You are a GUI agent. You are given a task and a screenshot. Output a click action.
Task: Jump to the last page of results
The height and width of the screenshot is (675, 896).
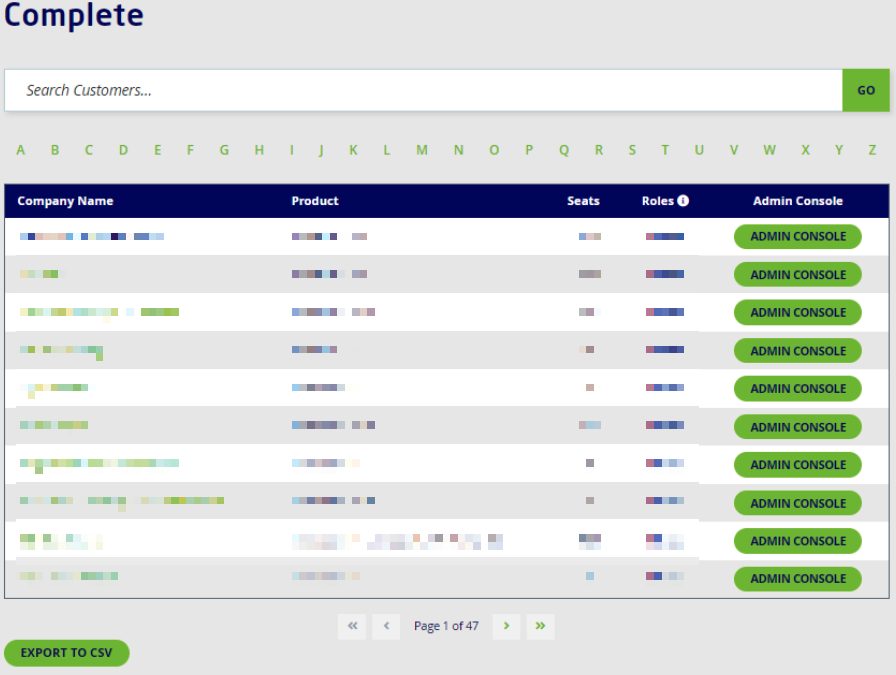tap(540, 626)
